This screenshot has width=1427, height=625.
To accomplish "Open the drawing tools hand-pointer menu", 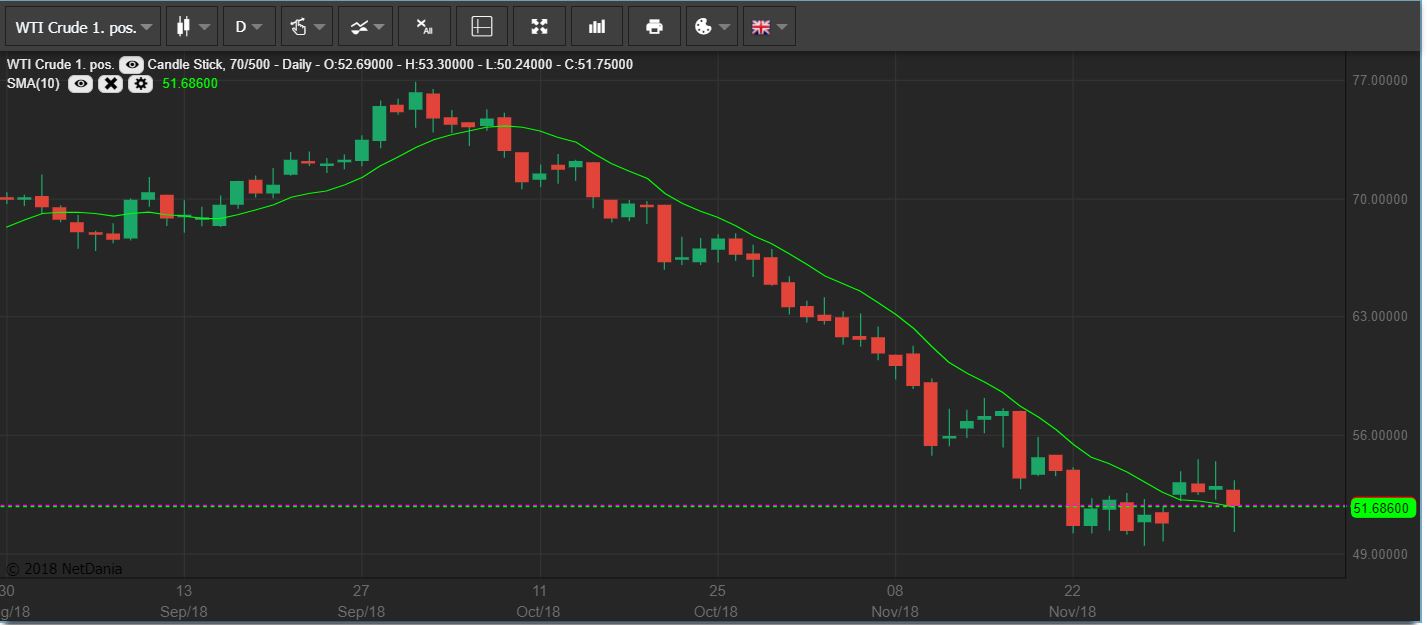I will tap(306, 27).
